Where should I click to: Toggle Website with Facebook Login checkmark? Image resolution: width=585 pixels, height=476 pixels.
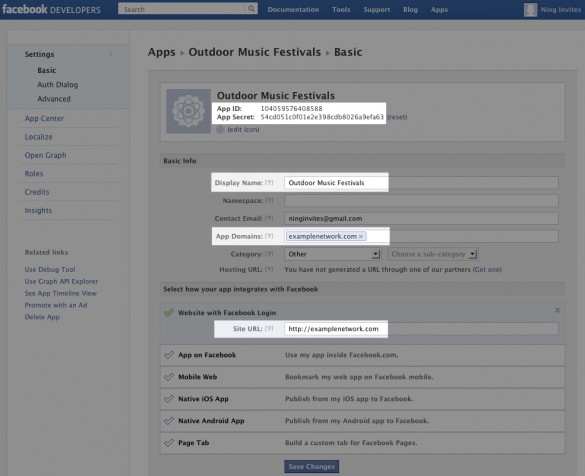[x=169, y=313]
